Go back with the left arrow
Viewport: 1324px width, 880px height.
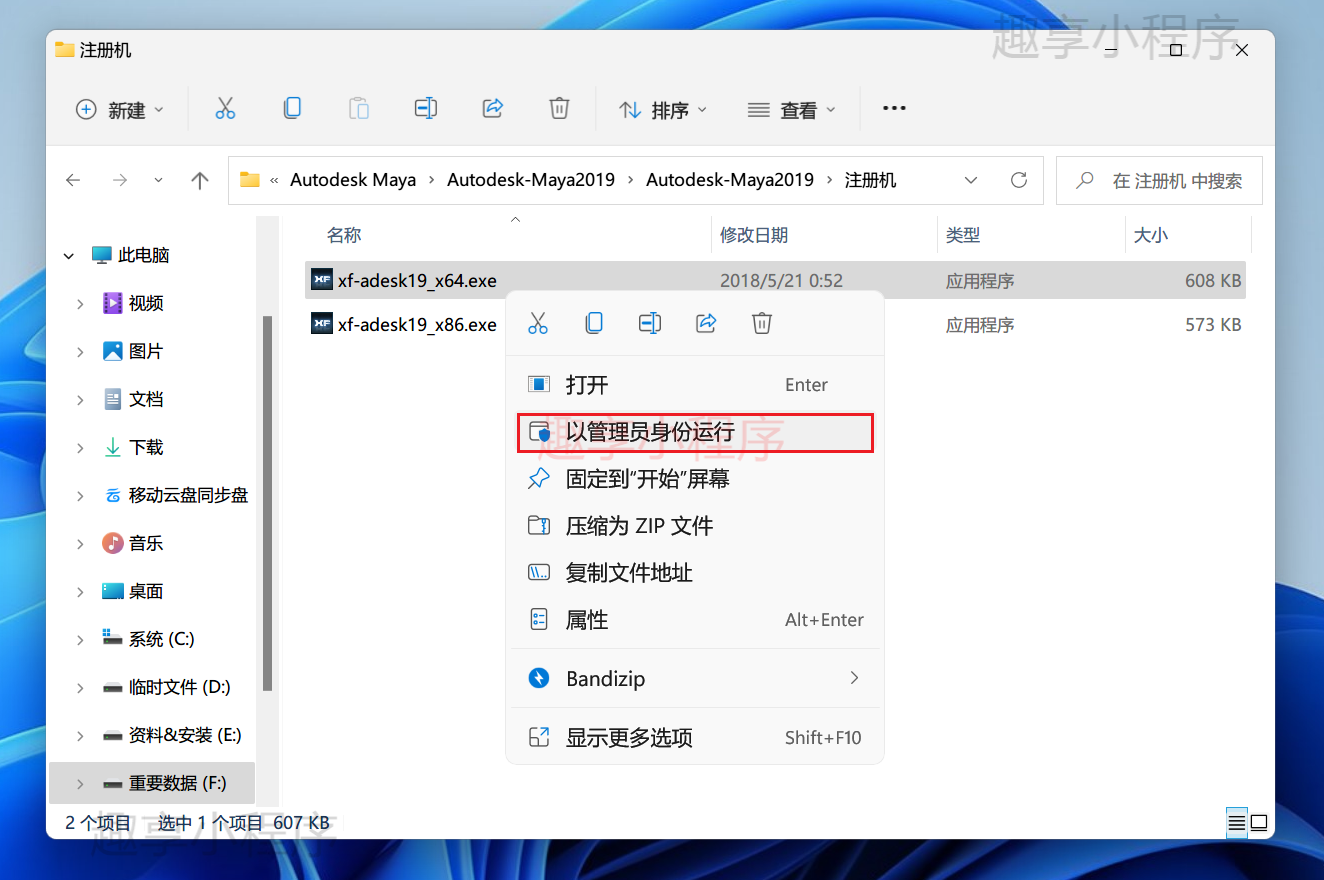(x=73, y=180)
